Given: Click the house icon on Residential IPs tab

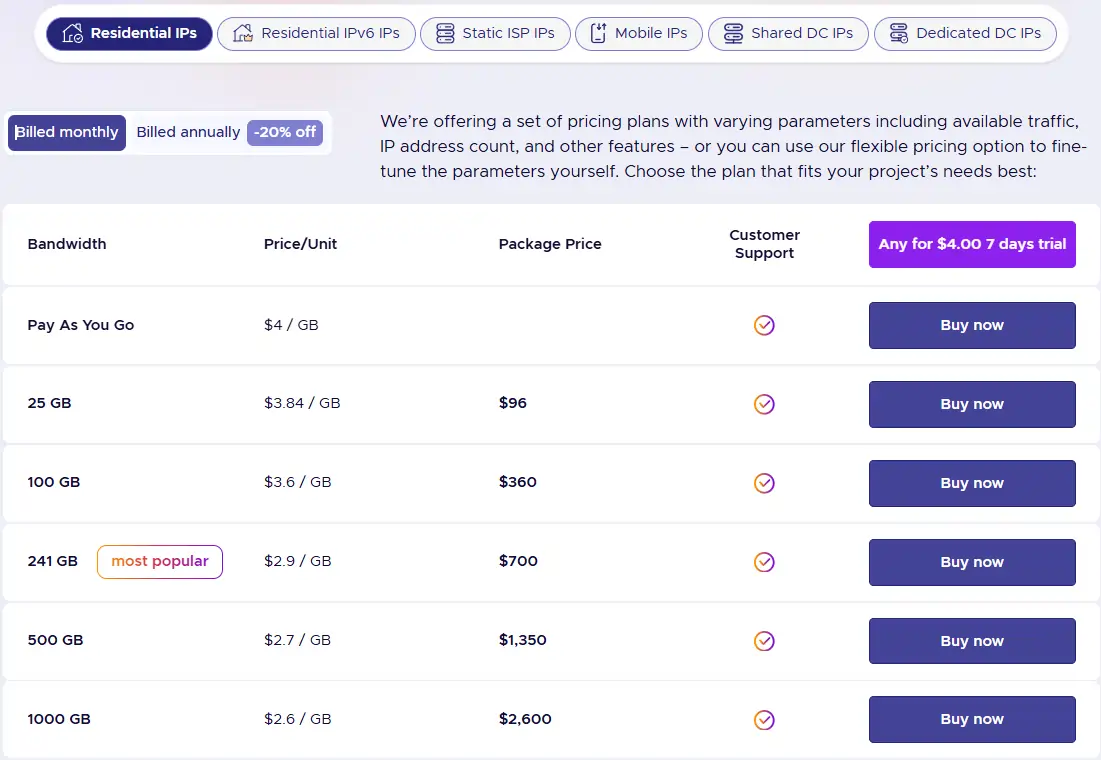Looking at the screenshot, I should (x=74, y=33).
